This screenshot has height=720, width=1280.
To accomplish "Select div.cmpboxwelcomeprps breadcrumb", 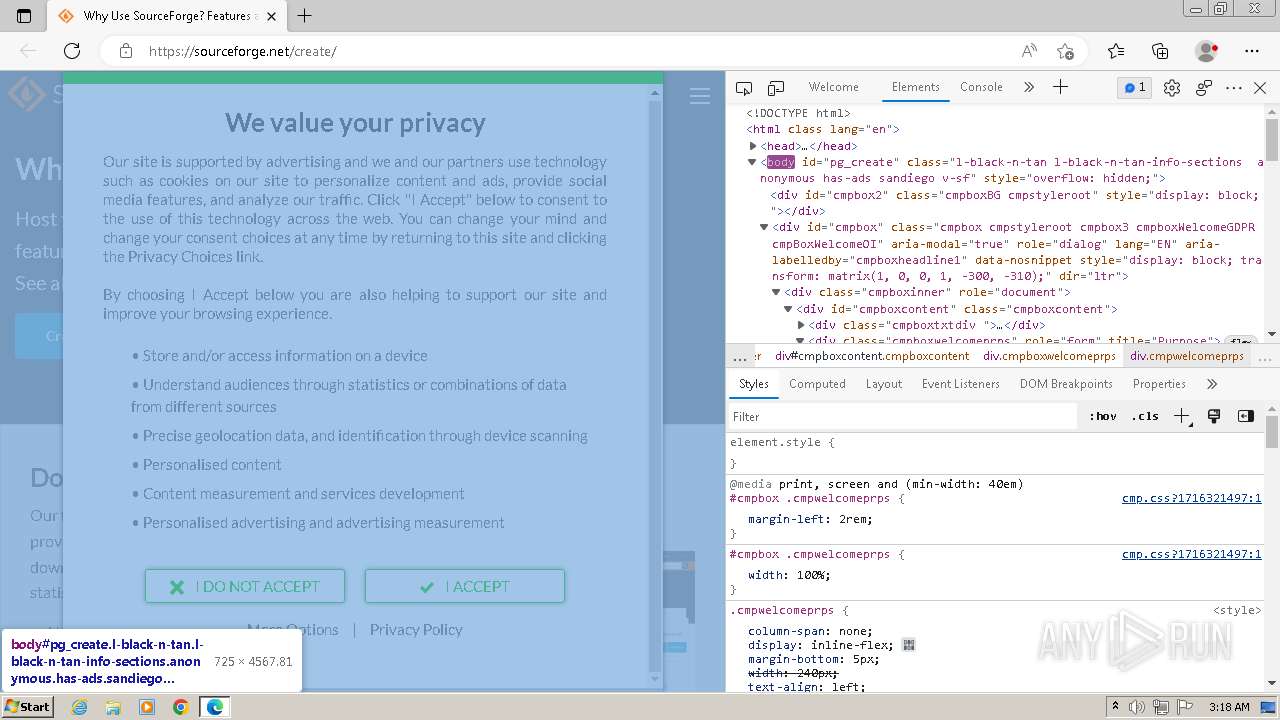I will [x=1049, y=356].
